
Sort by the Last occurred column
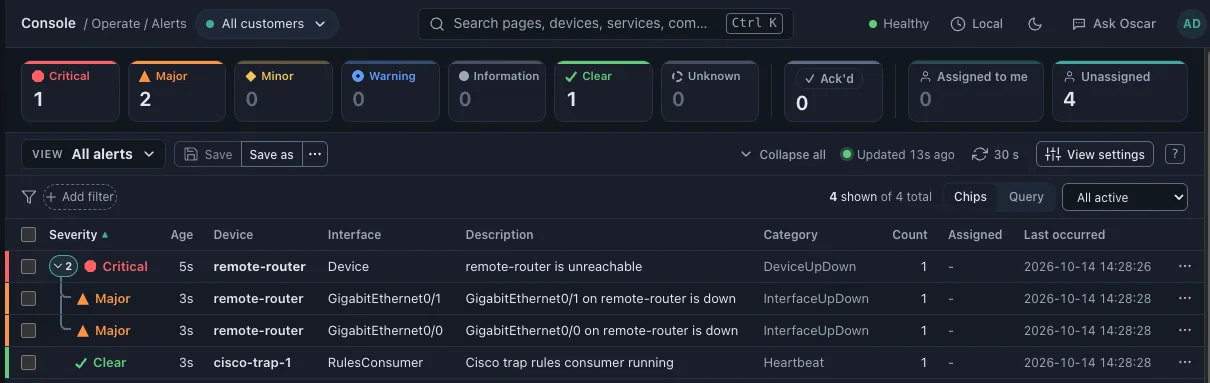1064,235
